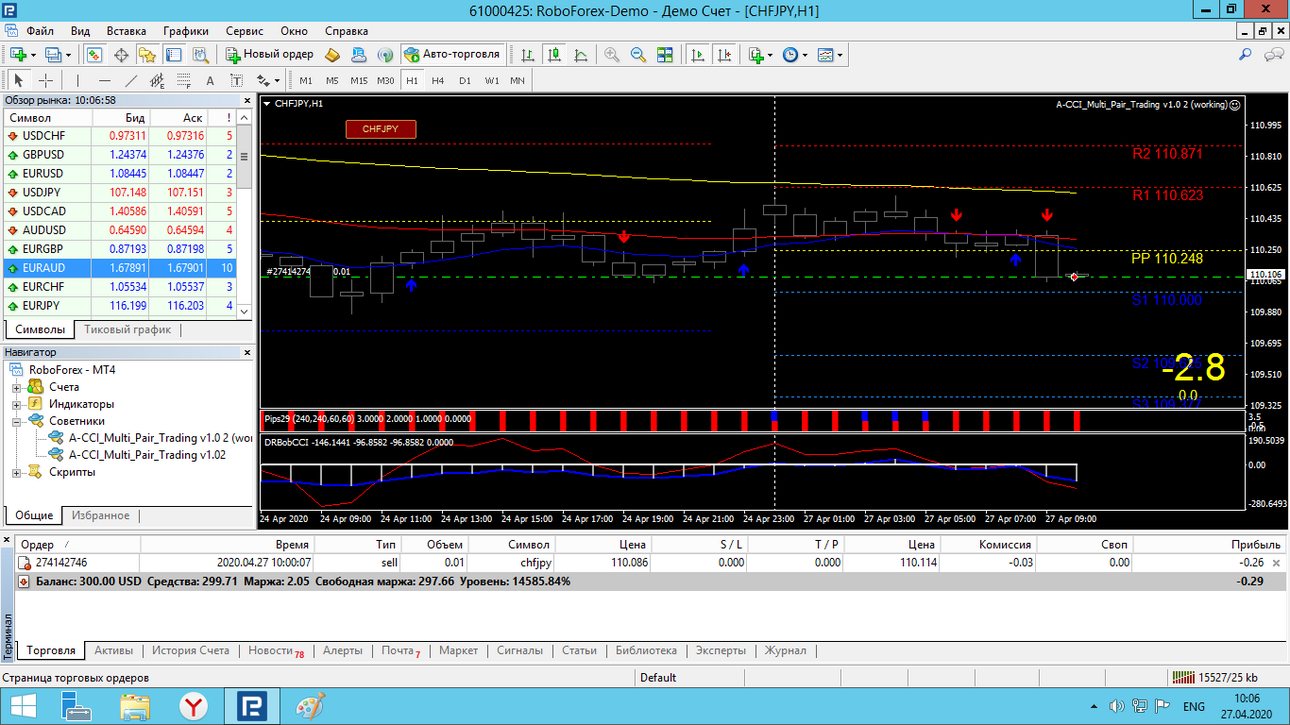Switch to the Тиковый график tab
Screen dimensions: 1290x725
pyautogui.click(x=127, y=329)
